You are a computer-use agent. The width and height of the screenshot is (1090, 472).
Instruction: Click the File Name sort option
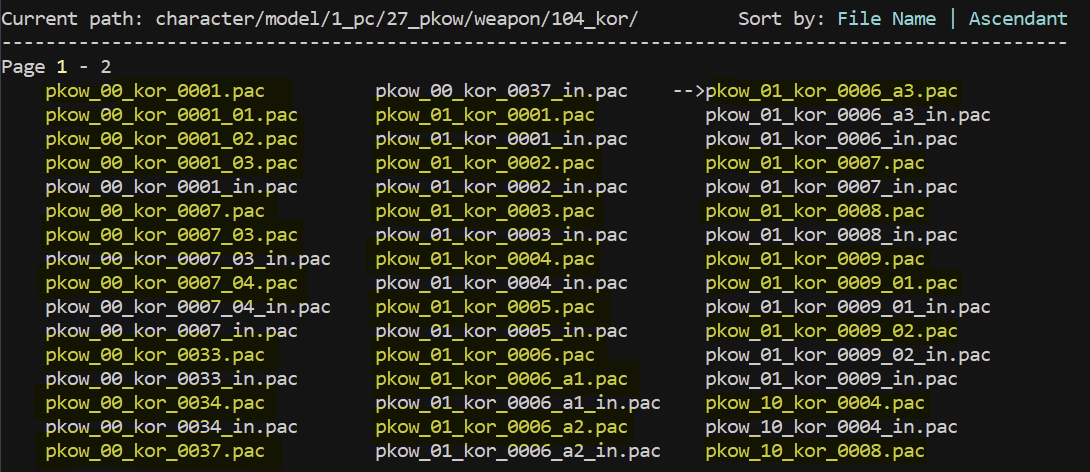tap(886, 19)
